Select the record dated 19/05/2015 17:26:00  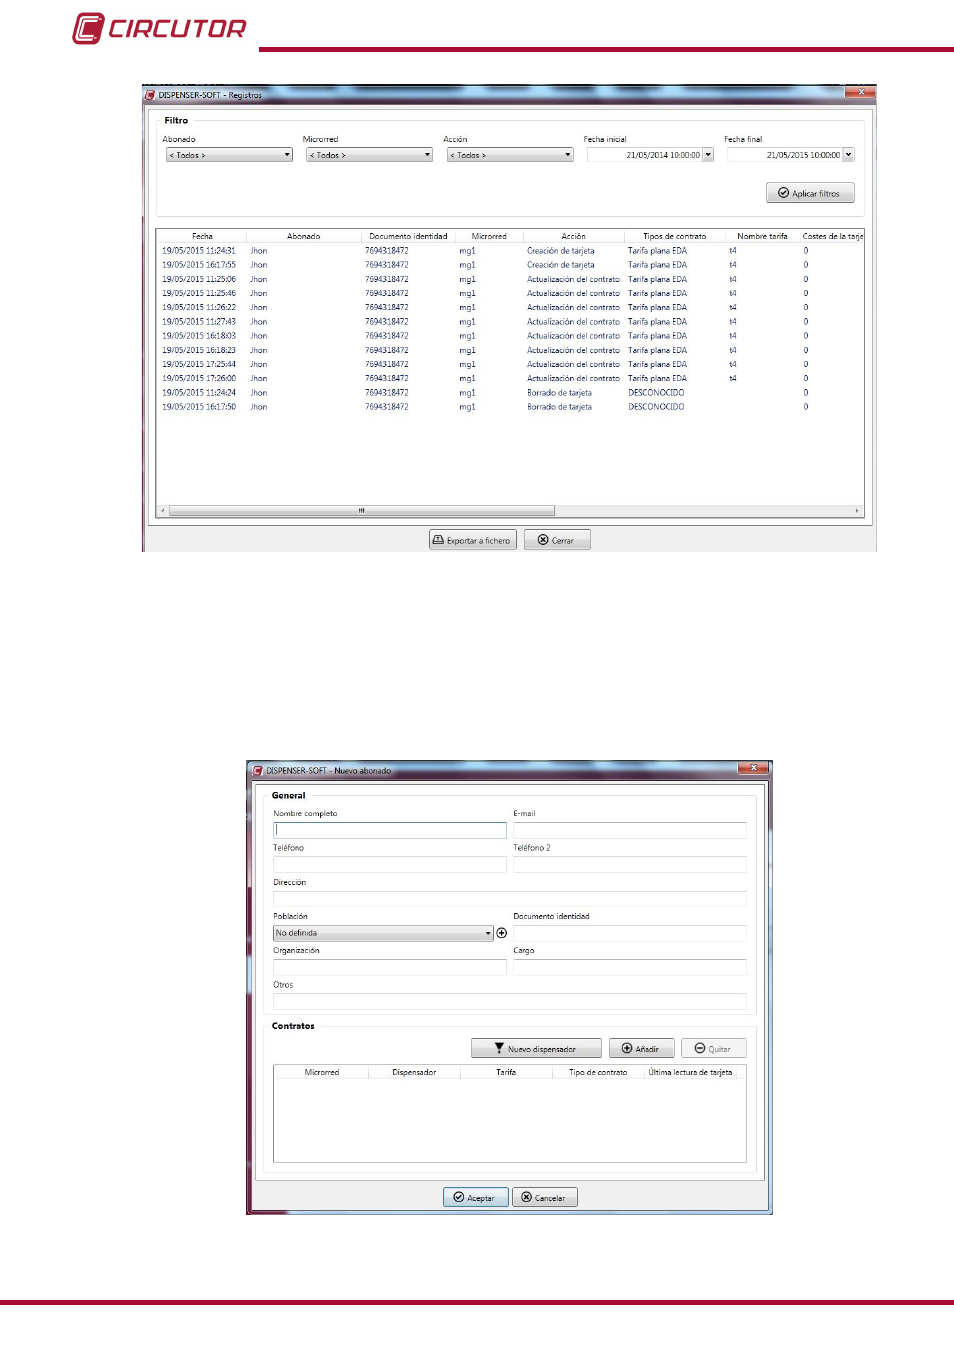(510, 378)
